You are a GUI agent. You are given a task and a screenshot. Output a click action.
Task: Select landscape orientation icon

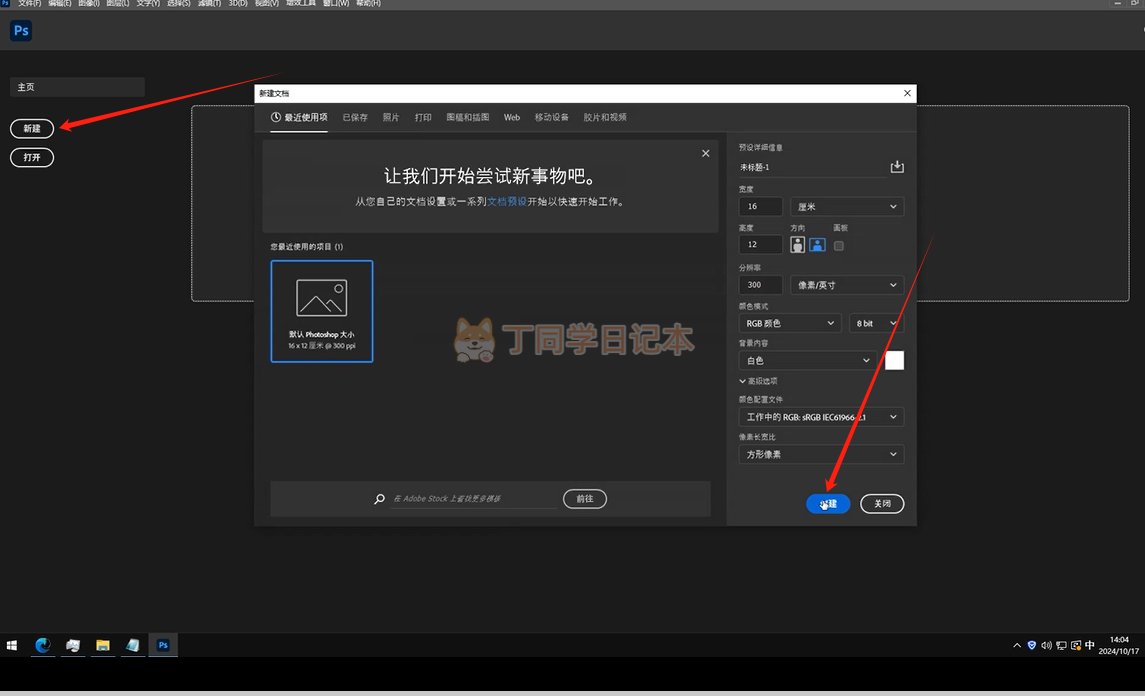coord(817,245)
